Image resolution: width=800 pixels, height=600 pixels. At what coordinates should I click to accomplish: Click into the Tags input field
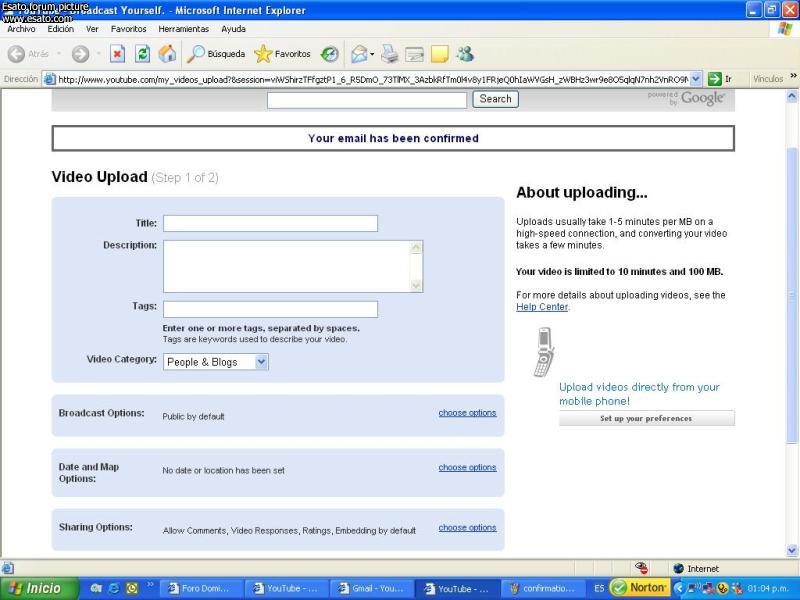click(x=270, y=309)
